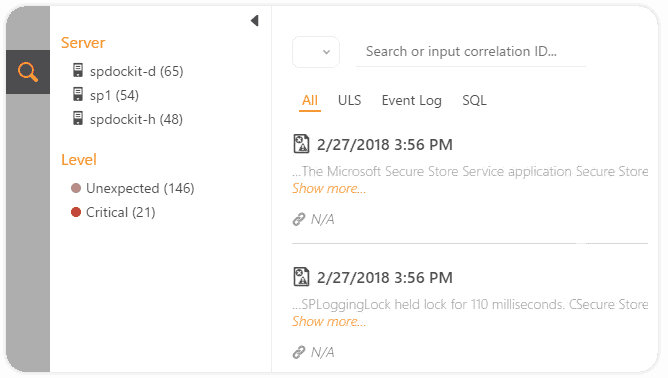Click the log file icon of SPLoggingLock entry
Viewport: 668px width, 378px height.
(301, 277)
